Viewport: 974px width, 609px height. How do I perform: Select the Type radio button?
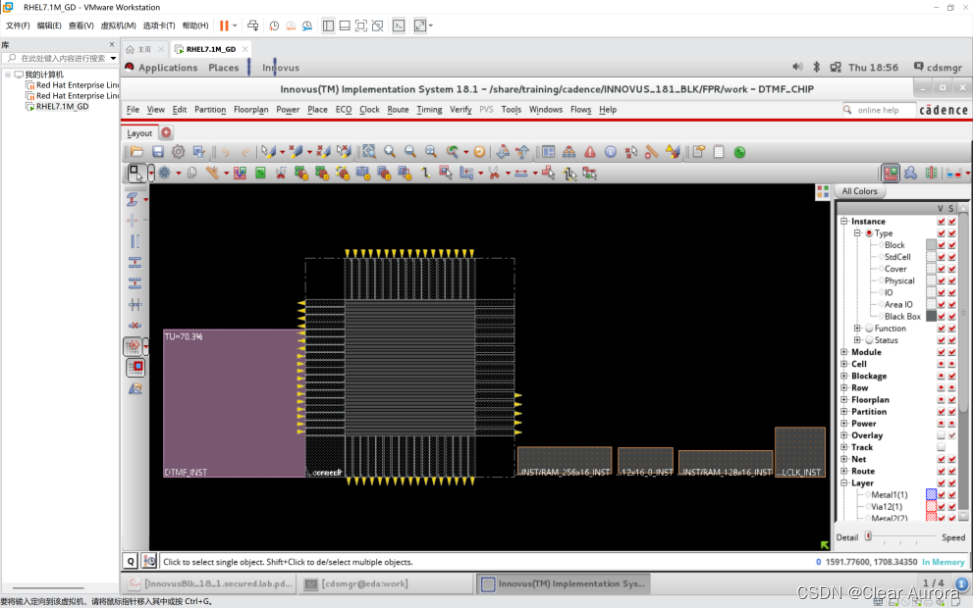click(x=869, y=233)
